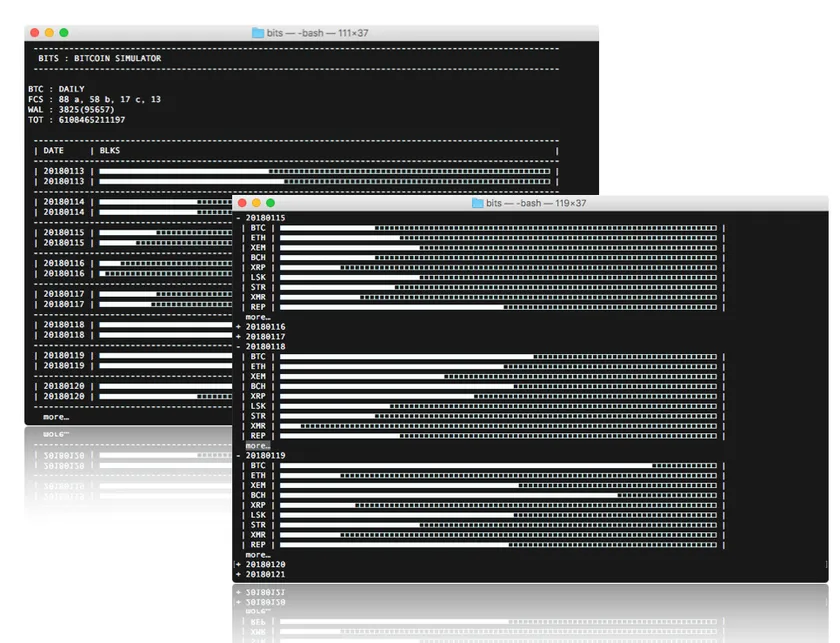Click the REP progress bar under 20180118
840x643 pixels.
coord(498,436)
